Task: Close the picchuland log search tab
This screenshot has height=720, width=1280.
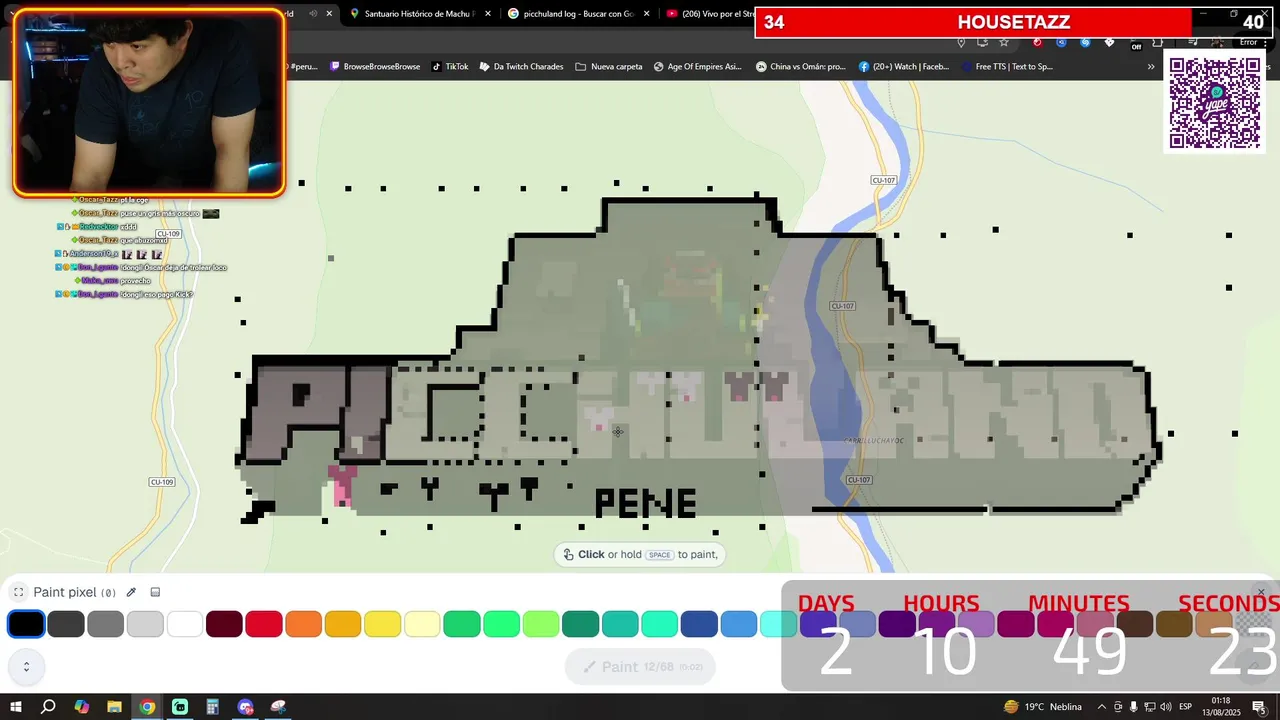Action: (646, 14)
